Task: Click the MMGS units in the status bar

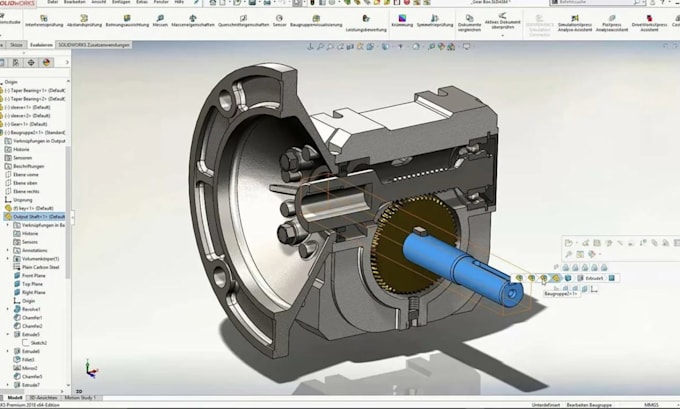Action: tap(651, 405)
